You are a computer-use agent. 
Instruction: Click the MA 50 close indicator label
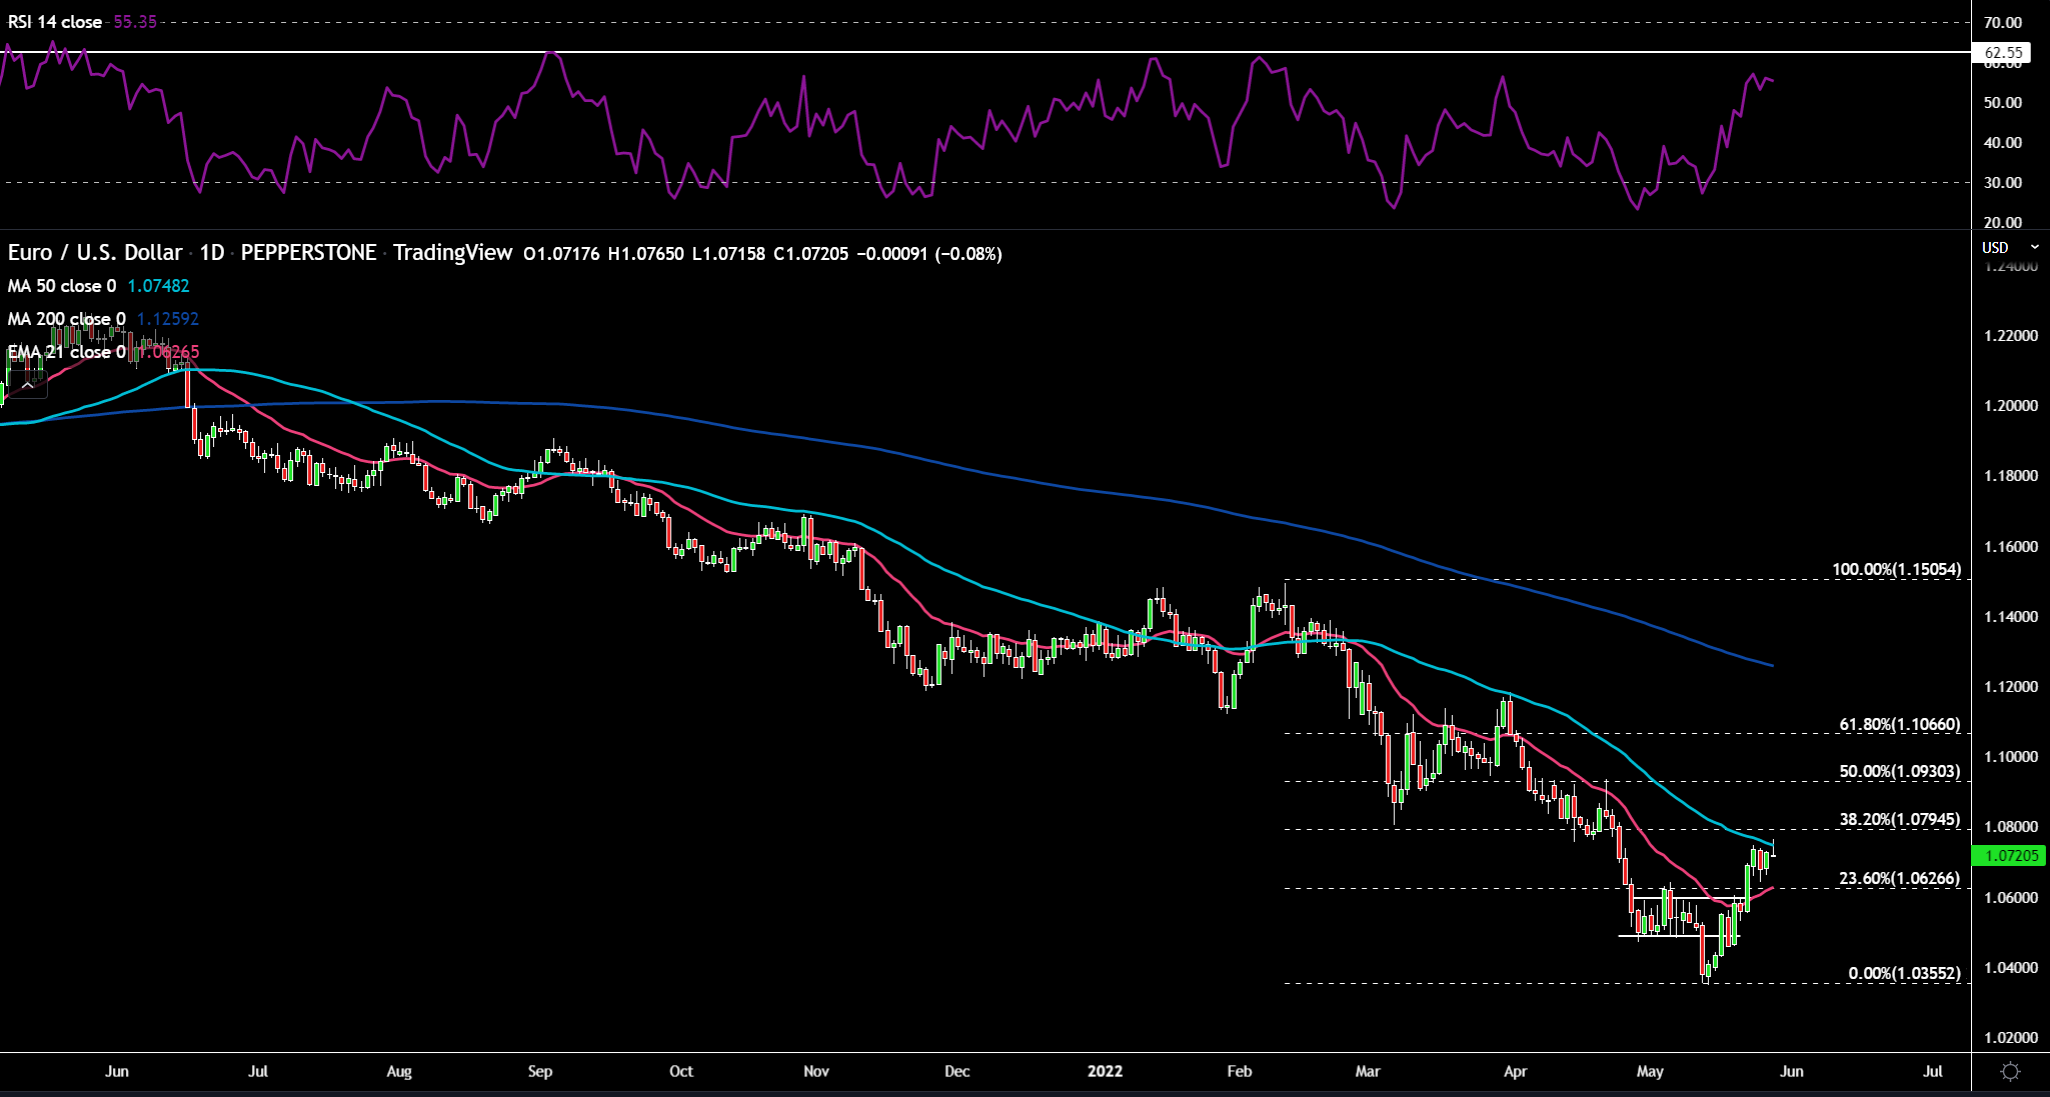point(62,286)
